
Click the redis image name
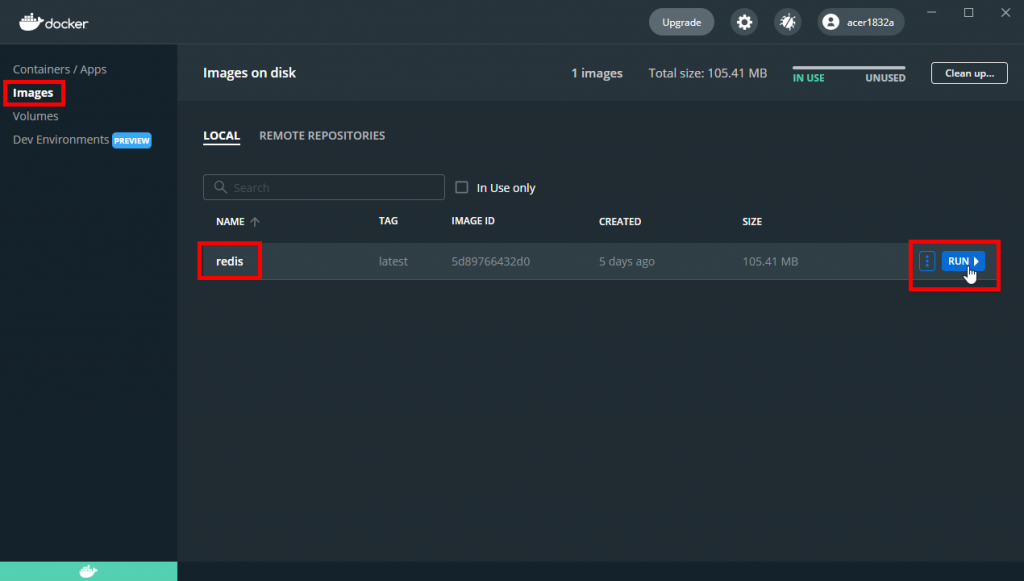pos(230,261)
